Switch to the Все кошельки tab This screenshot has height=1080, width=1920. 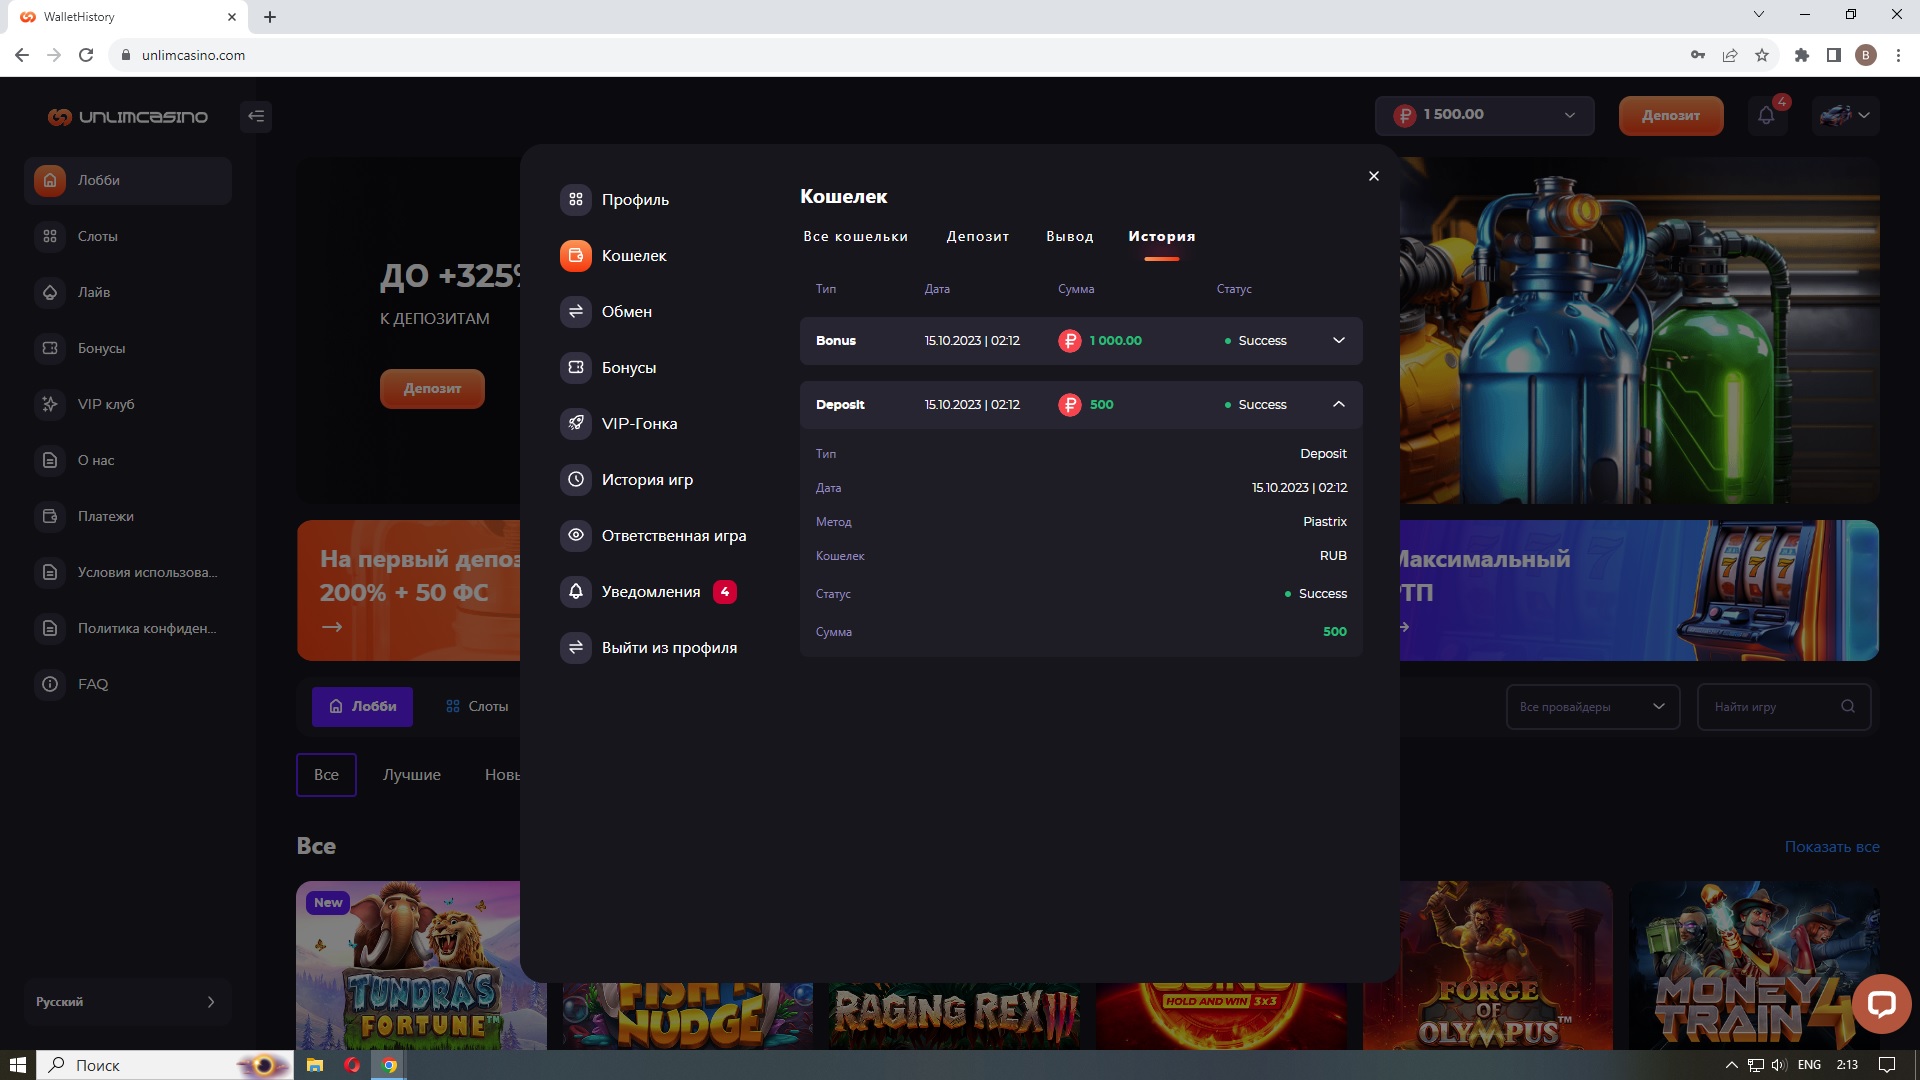click(855, 237)
